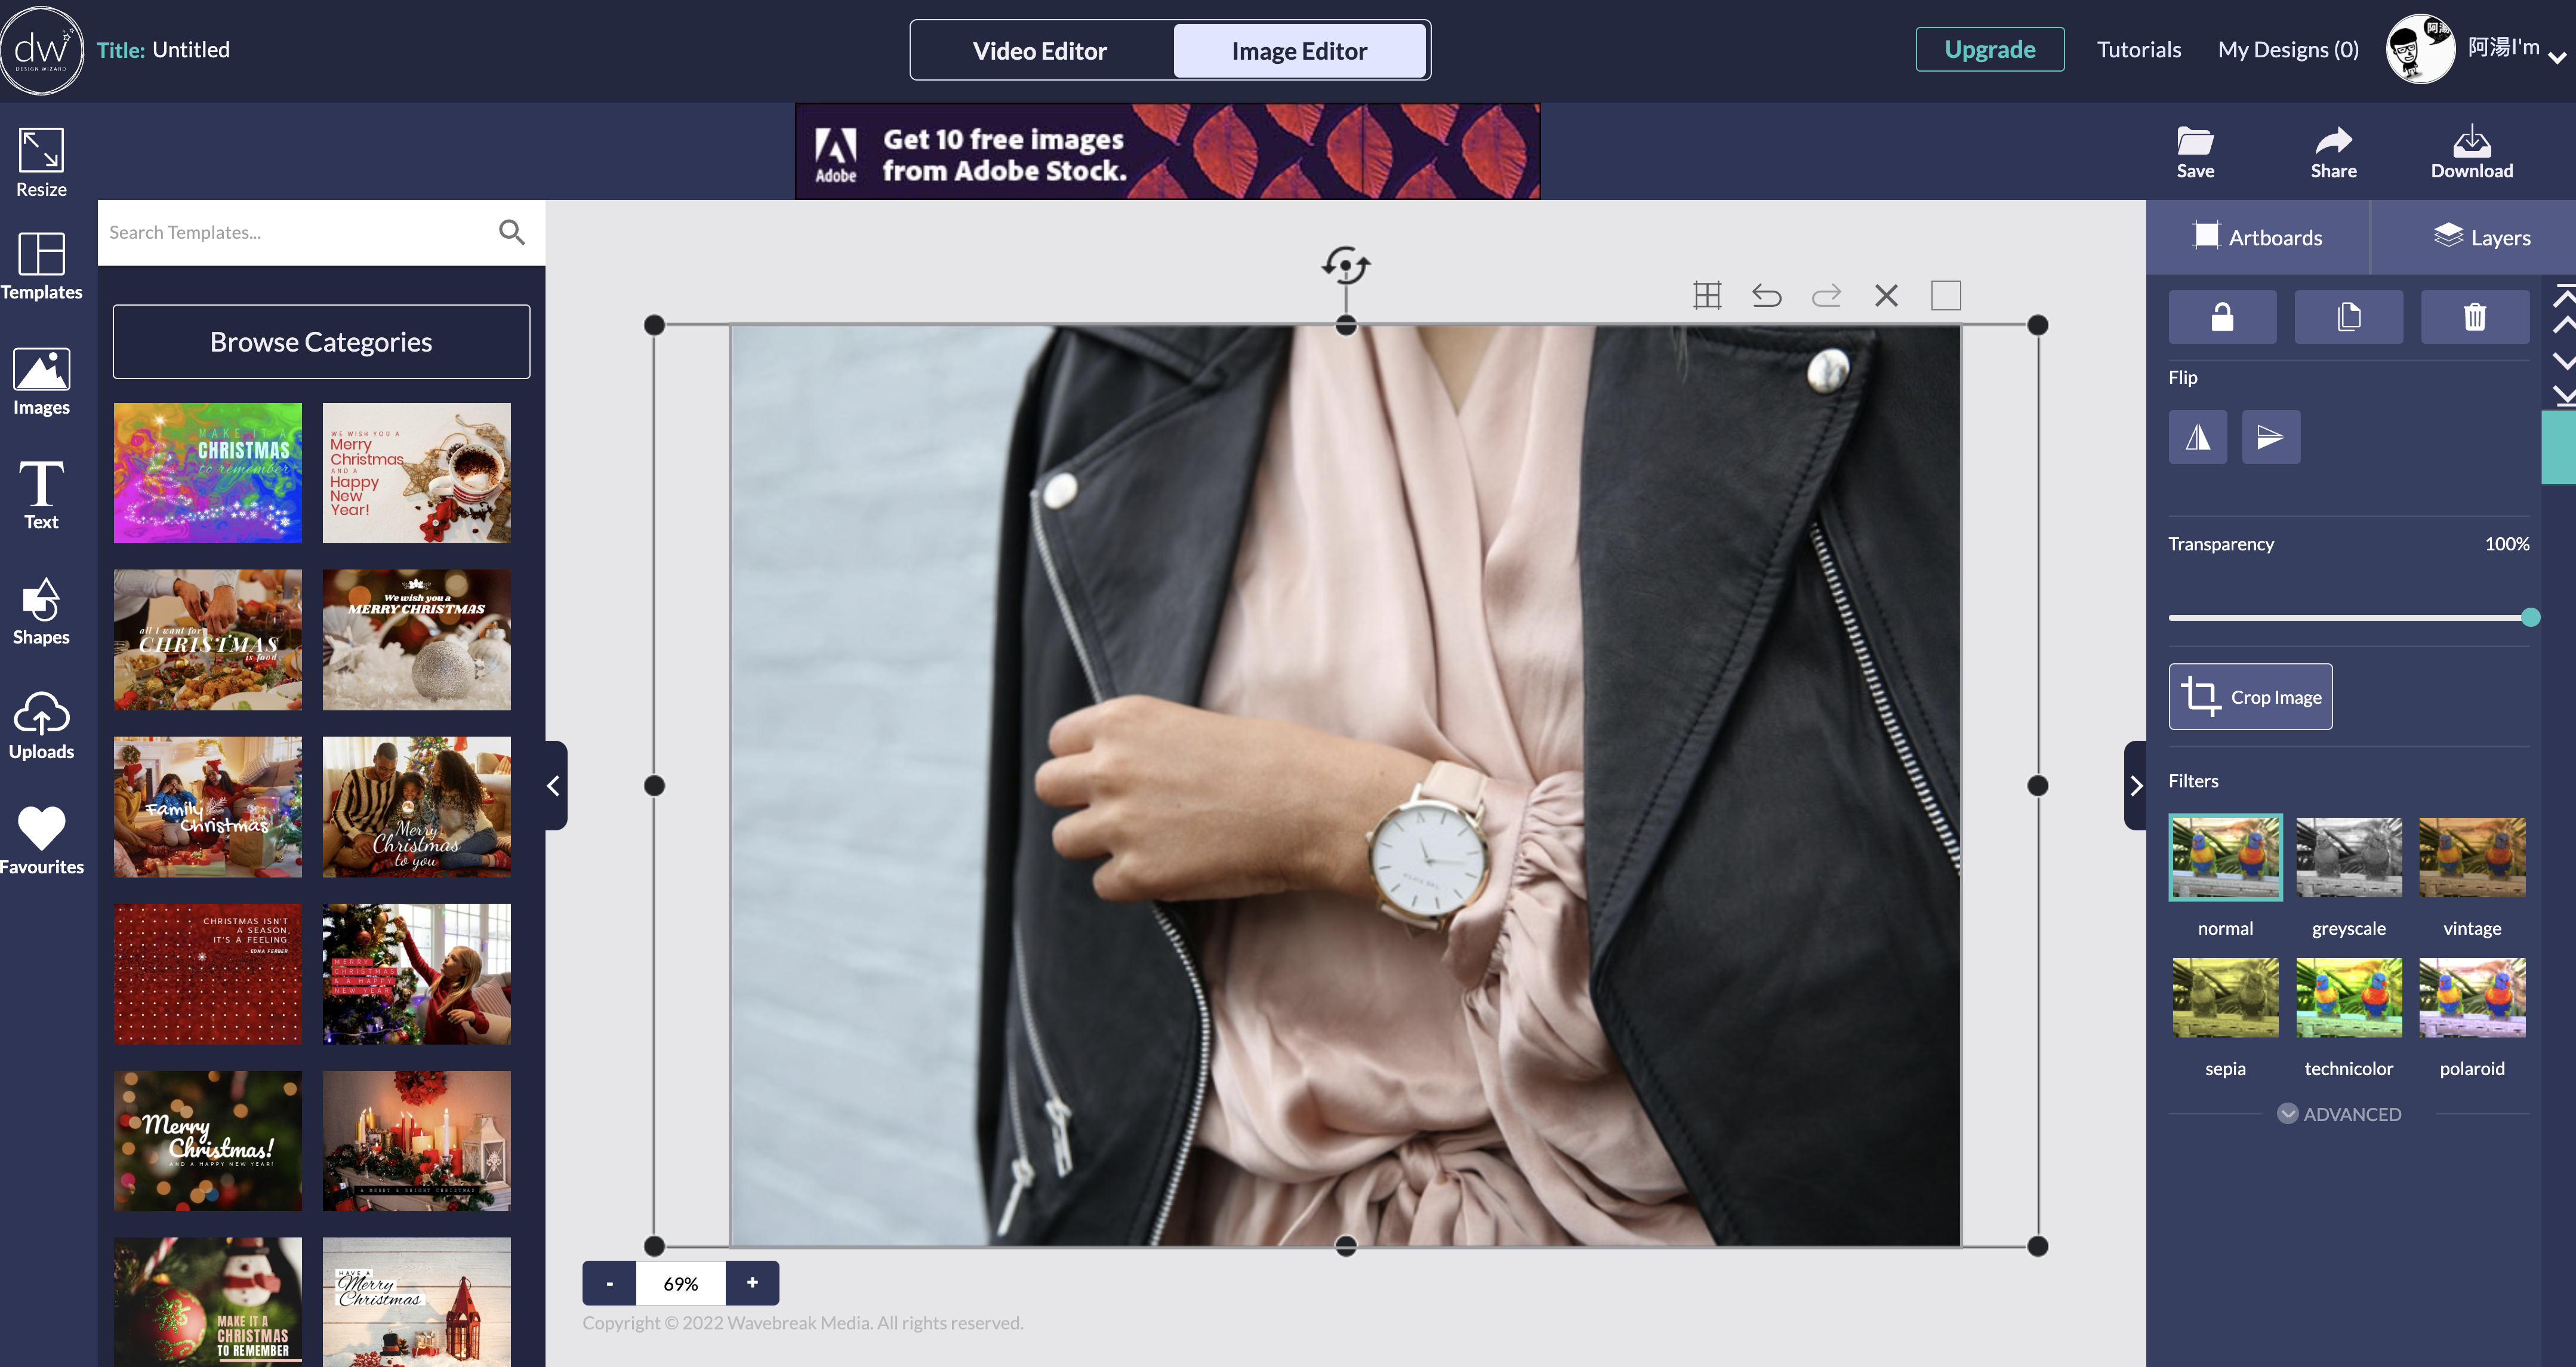The image size is (2576, 1367).
Task: Switch to the Artboards tab
Action: pyautogui.click(x=2258, y=237)
